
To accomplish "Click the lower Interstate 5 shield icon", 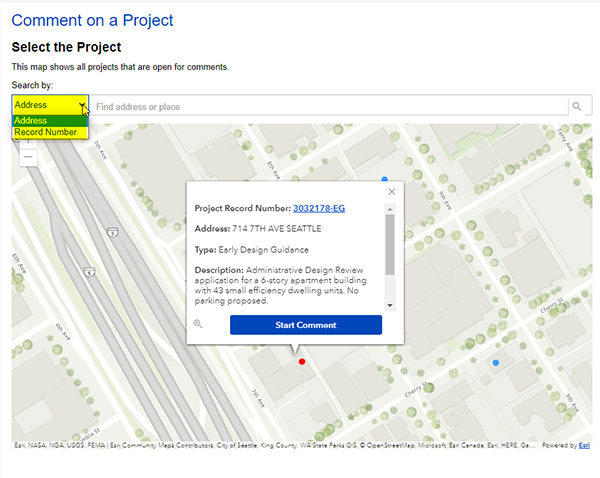I will point(89,272).
